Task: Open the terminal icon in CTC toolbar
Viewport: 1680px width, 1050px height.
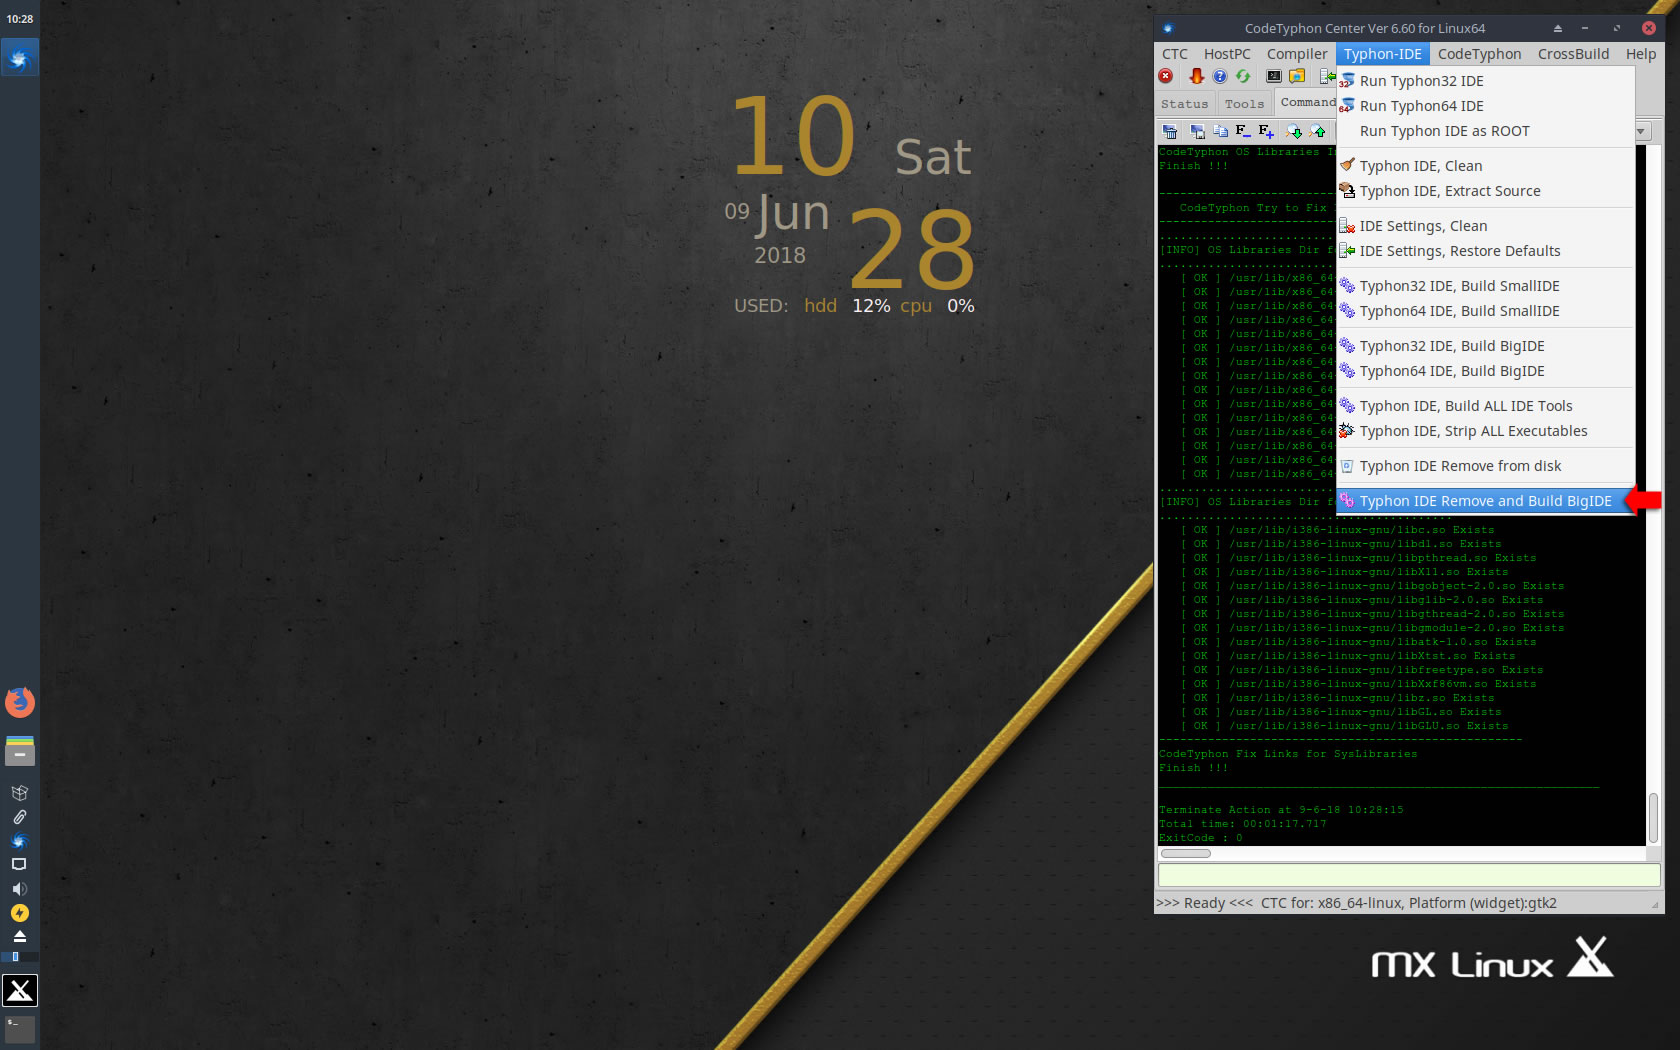Action: [1274, 76]
